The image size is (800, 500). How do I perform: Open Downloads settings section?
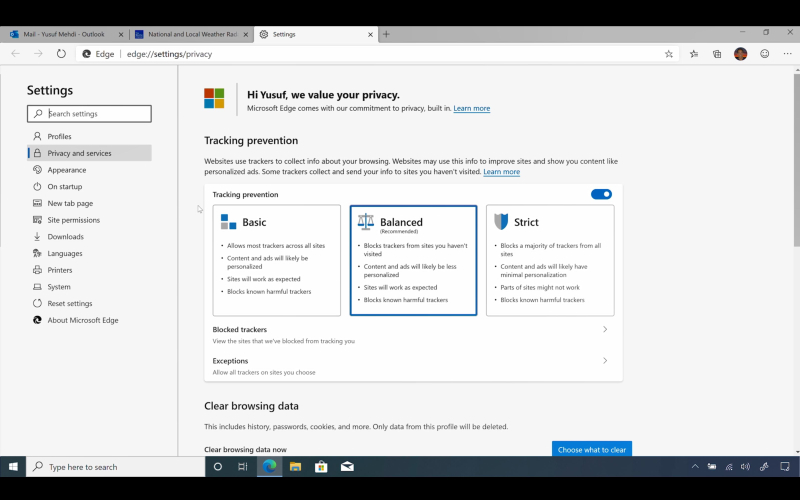[89, 237]
